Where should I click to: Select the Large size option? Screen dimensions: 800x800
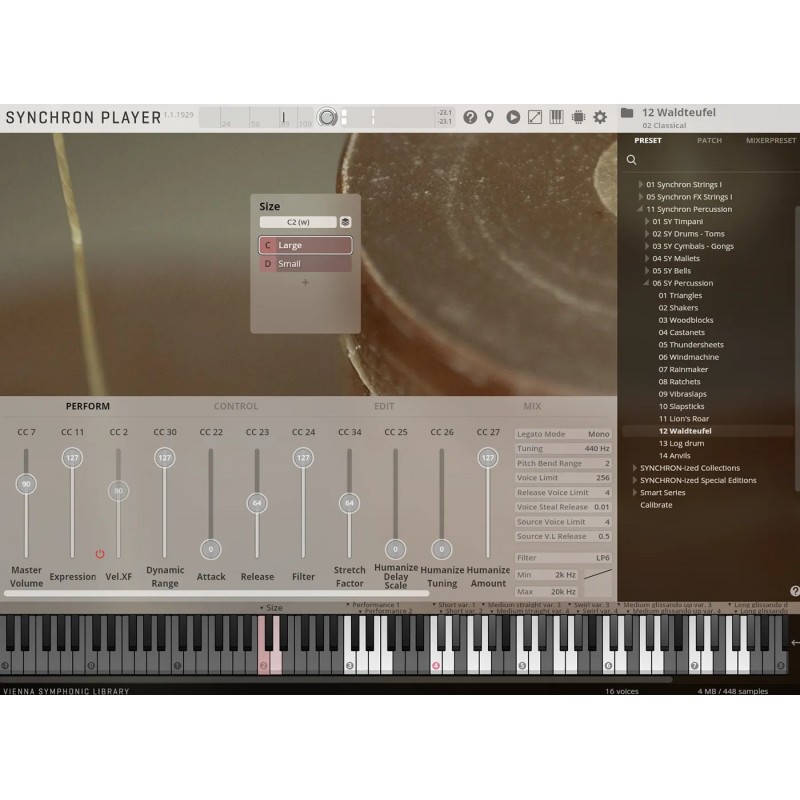click(x=305, y=245)
